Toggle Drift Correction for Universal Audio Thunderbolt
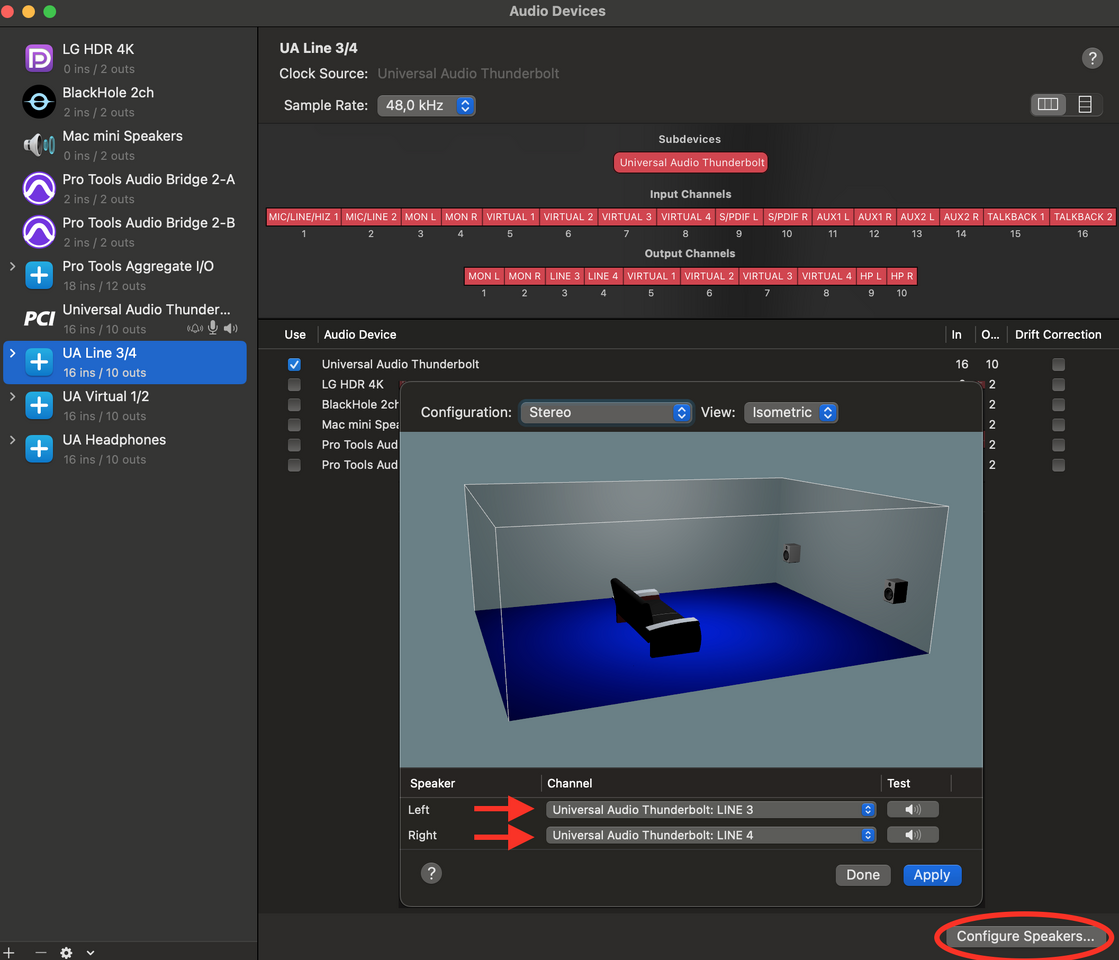Screen dimensions: 1119x960 pyautogui.click(x=1058, y=364)
